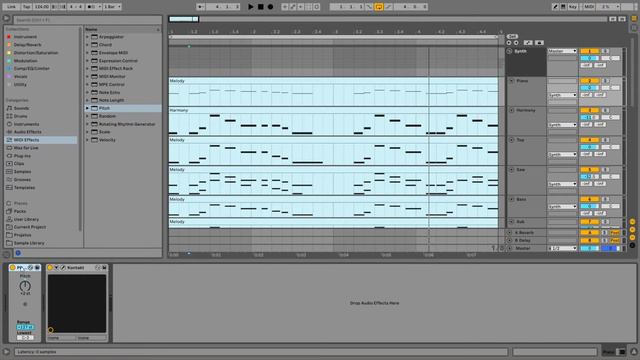640x360 pixels.
Task: Toggle the Top track activator
Action: coord(589,140)
